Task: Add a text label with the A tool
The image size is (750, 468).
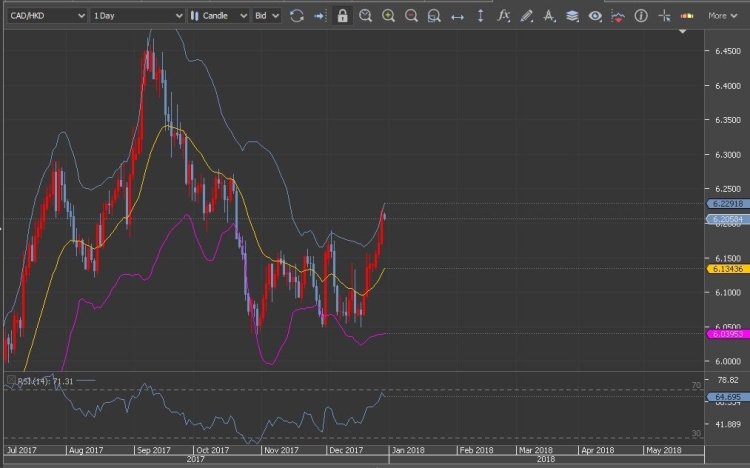Action: point(549,16)
